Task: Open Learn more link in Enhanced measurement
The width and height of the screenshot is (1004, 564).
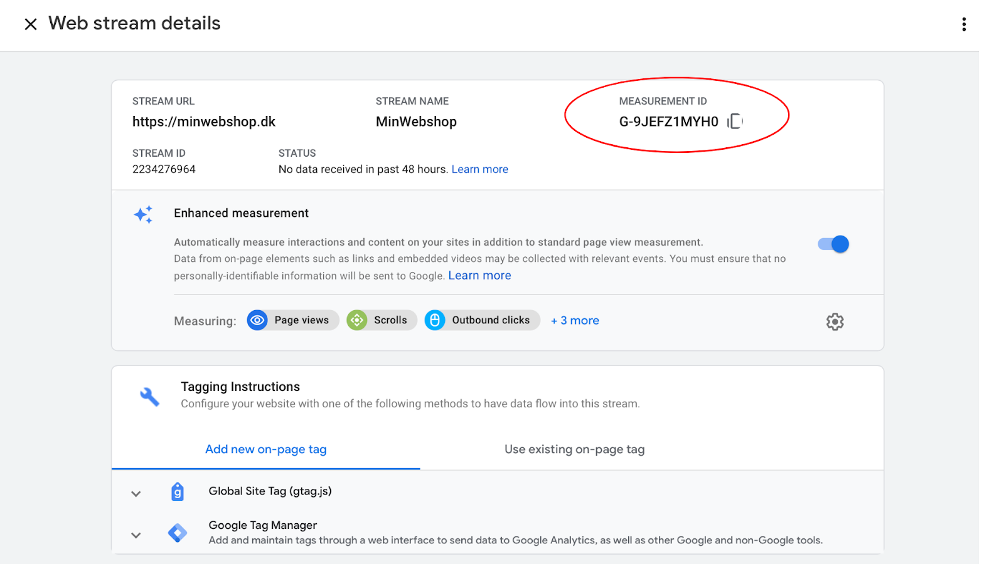Action: [480, 275]
